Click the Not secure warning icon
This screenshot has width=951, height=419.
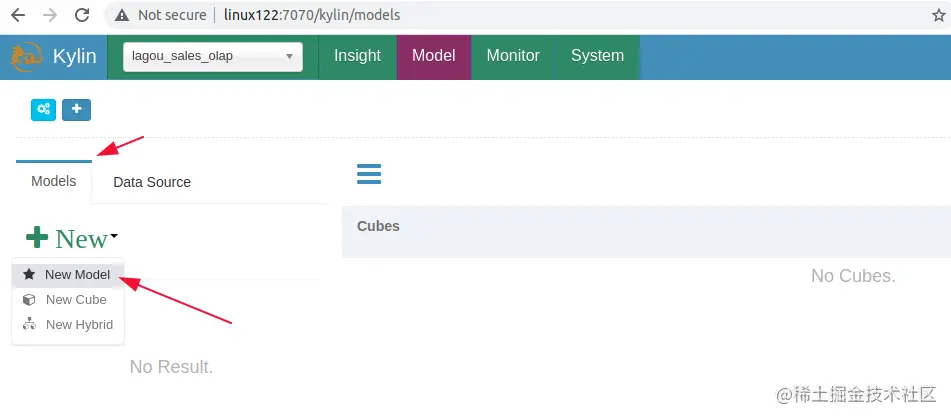123,15
